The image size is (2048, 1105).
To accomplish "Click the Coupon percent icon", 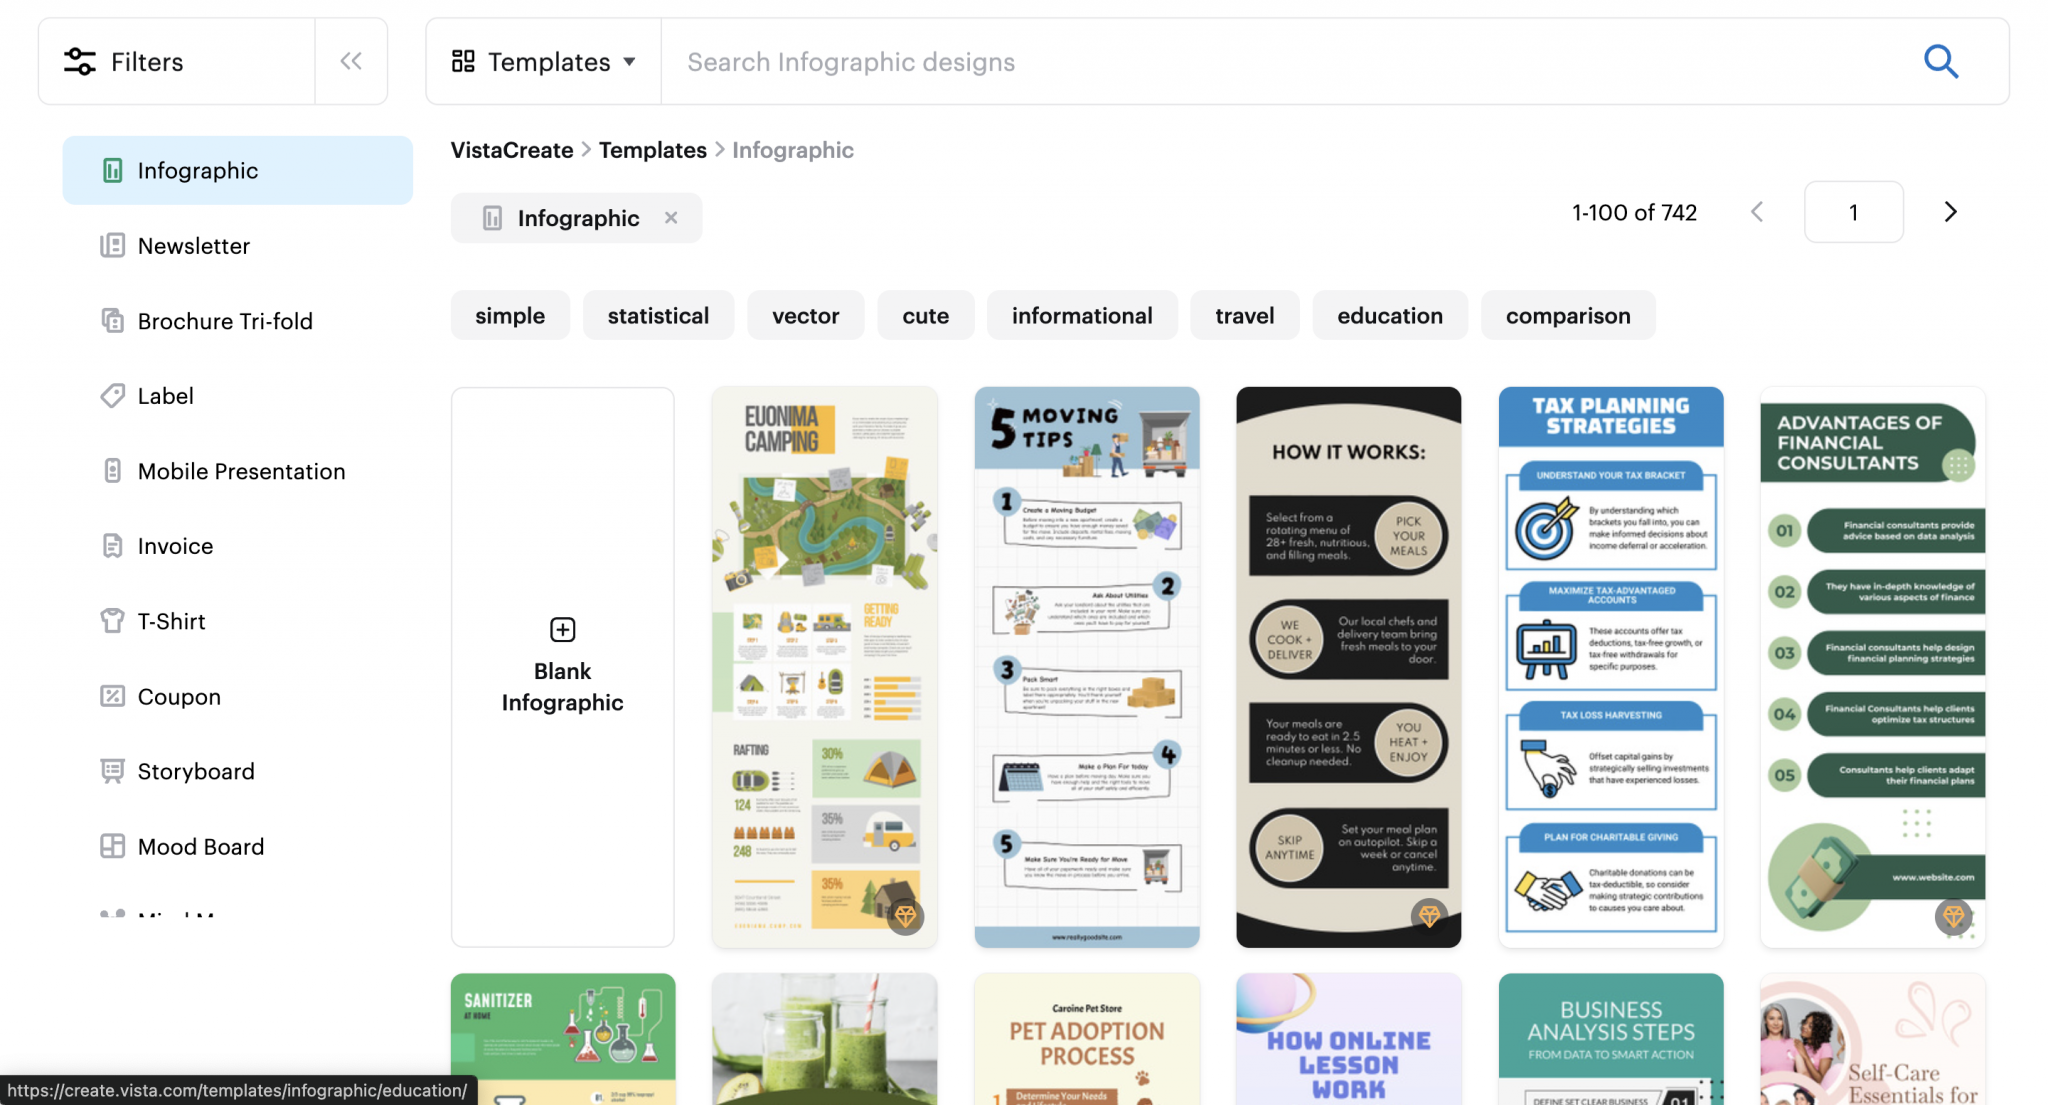I will 112,696.
